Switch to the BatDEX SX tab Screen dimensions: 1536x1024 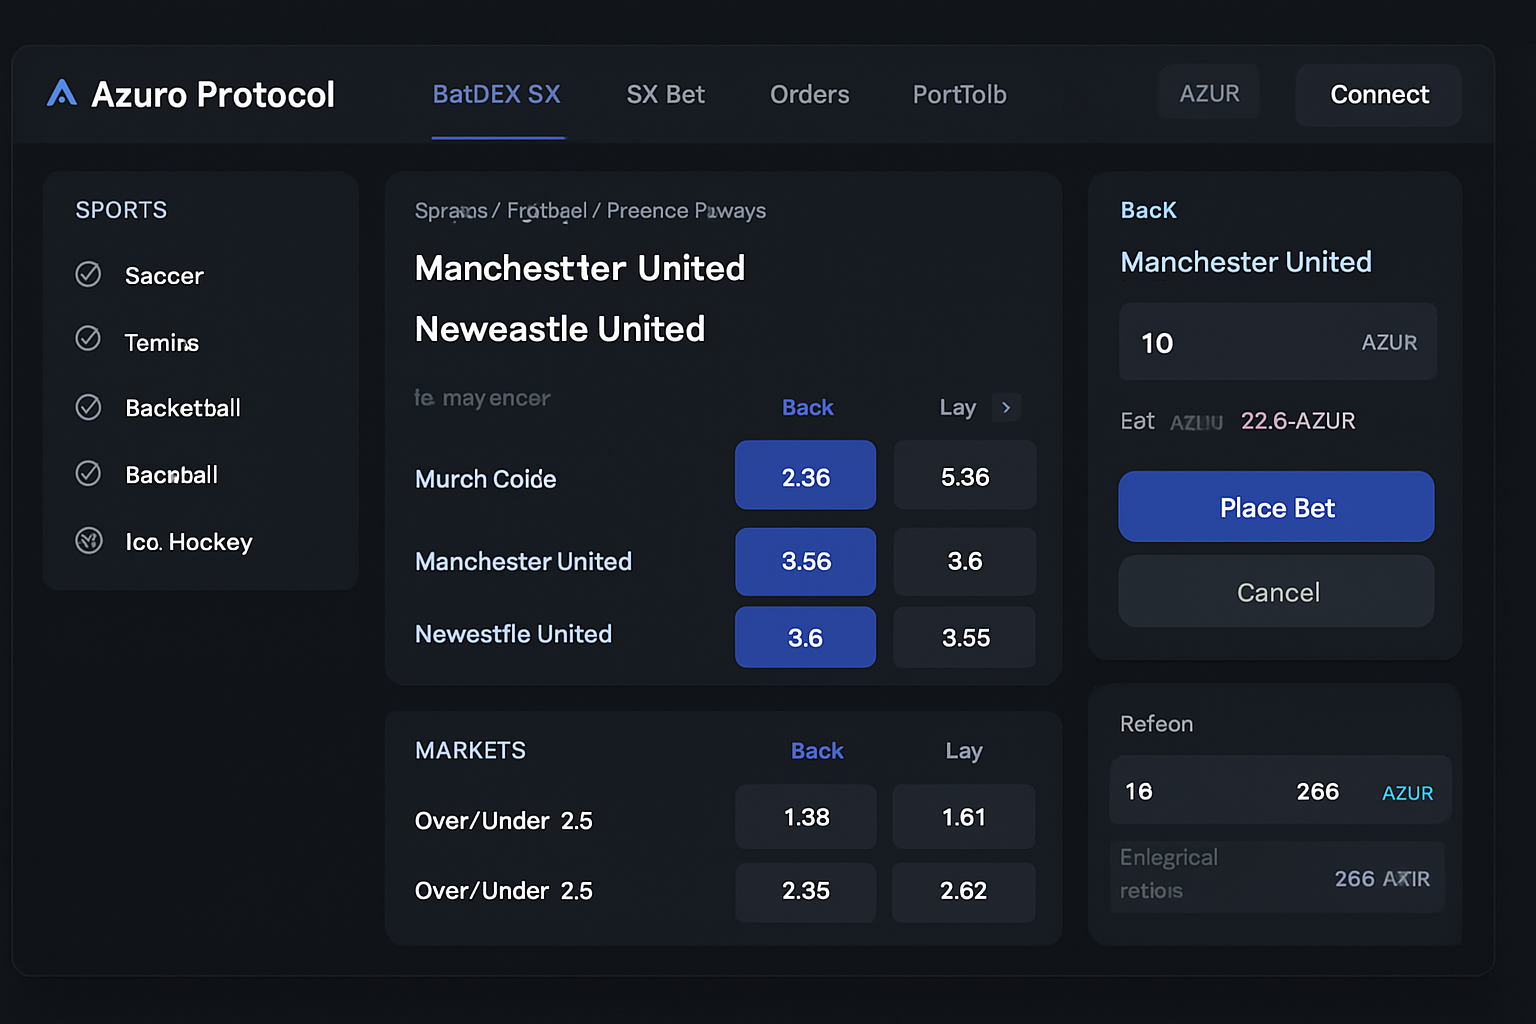click(496, 95)
